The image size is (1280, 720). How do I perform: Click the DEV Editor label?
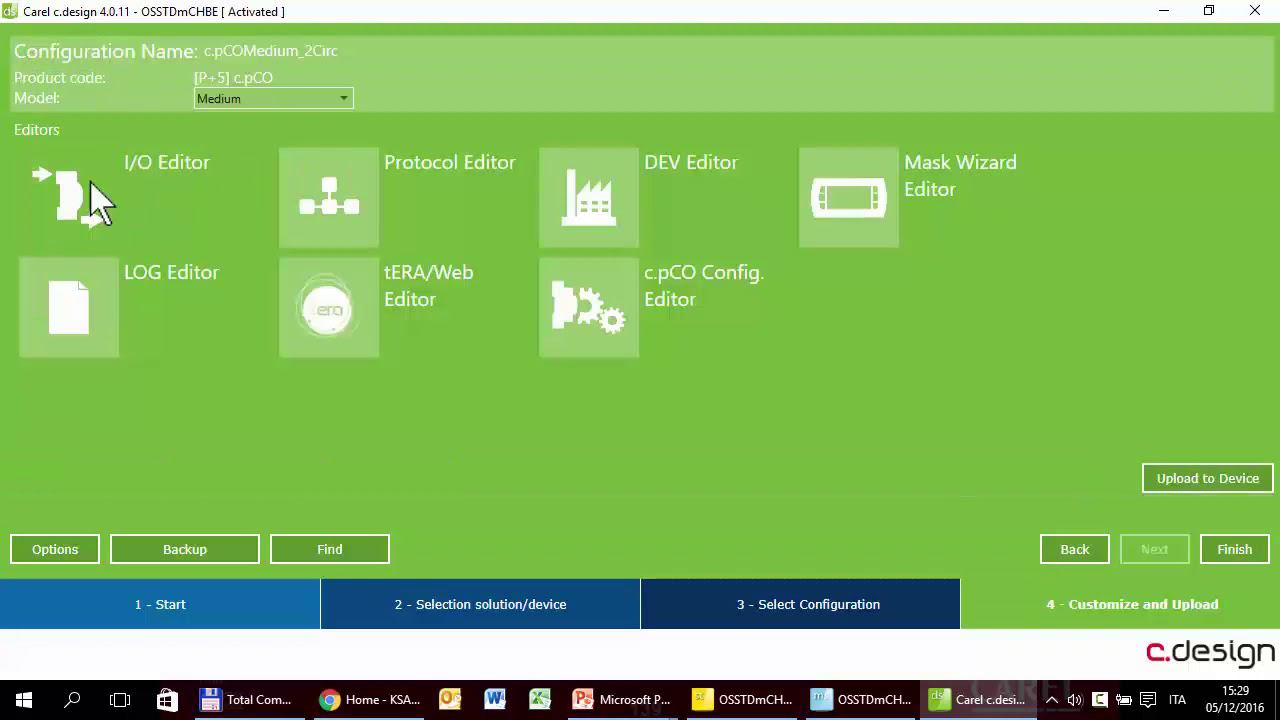(691, 162)
